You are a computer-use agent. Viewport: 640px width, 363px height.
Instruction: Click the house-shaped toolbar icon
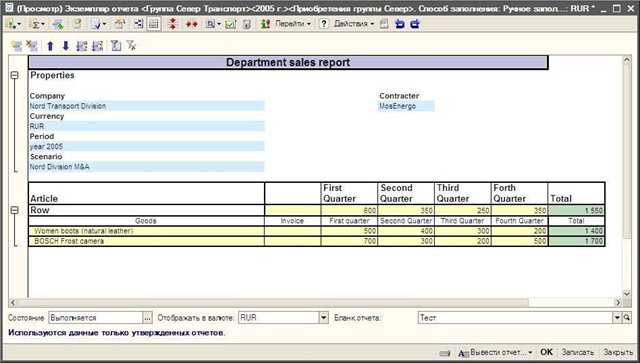tap(120, 24)
